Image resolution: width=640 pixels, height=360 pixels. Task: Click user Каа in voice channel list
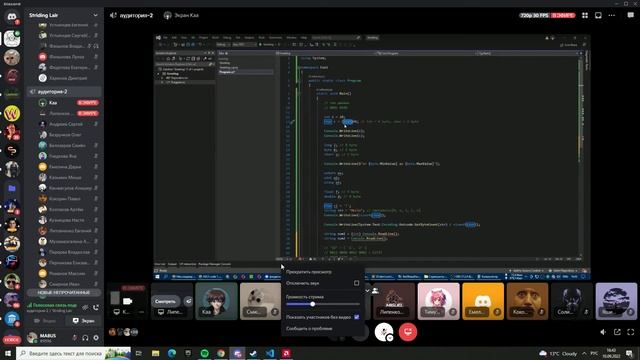(64, 103)
